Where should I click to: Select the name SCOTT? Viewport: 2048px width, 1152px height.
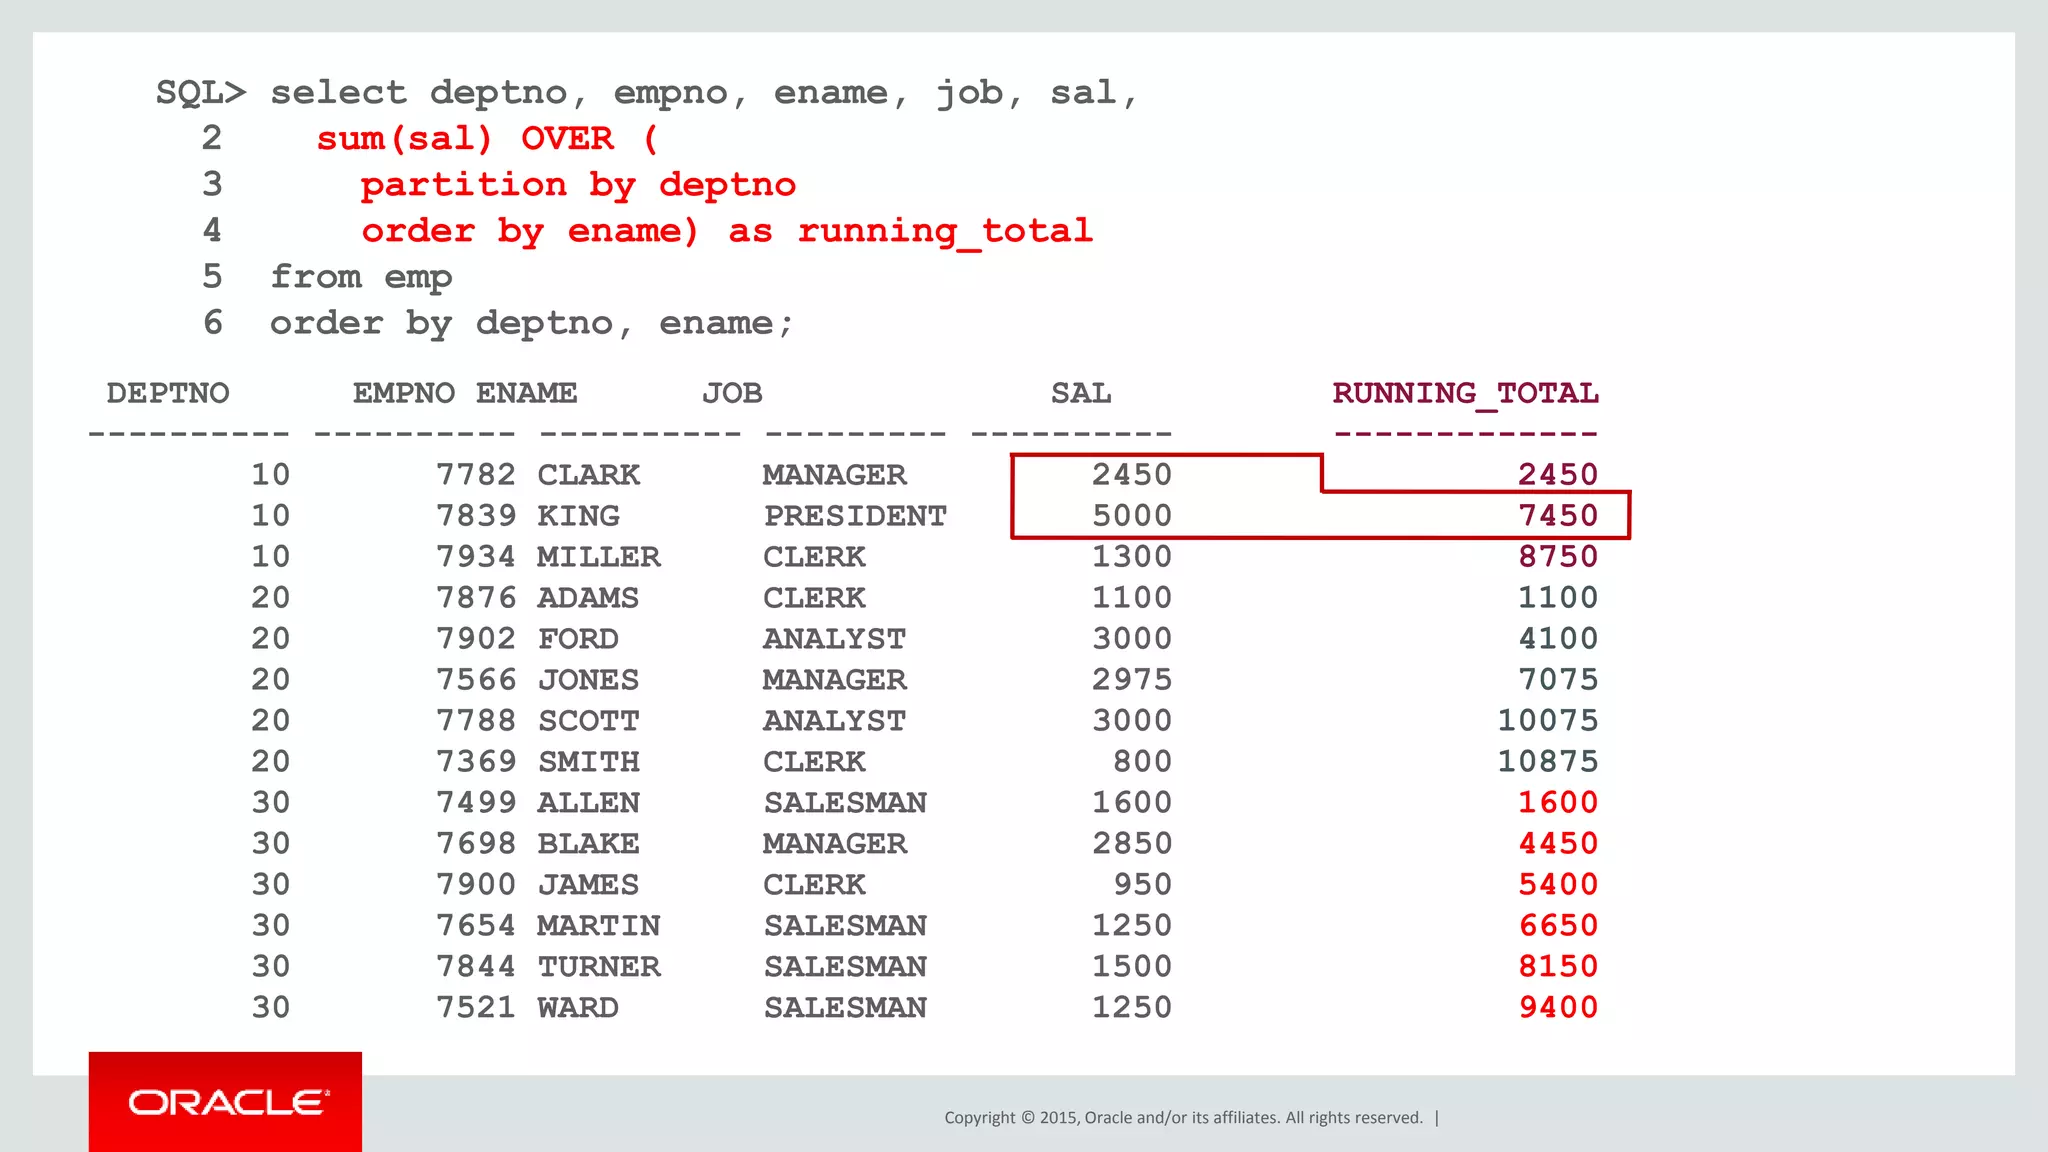coord(588,721)
